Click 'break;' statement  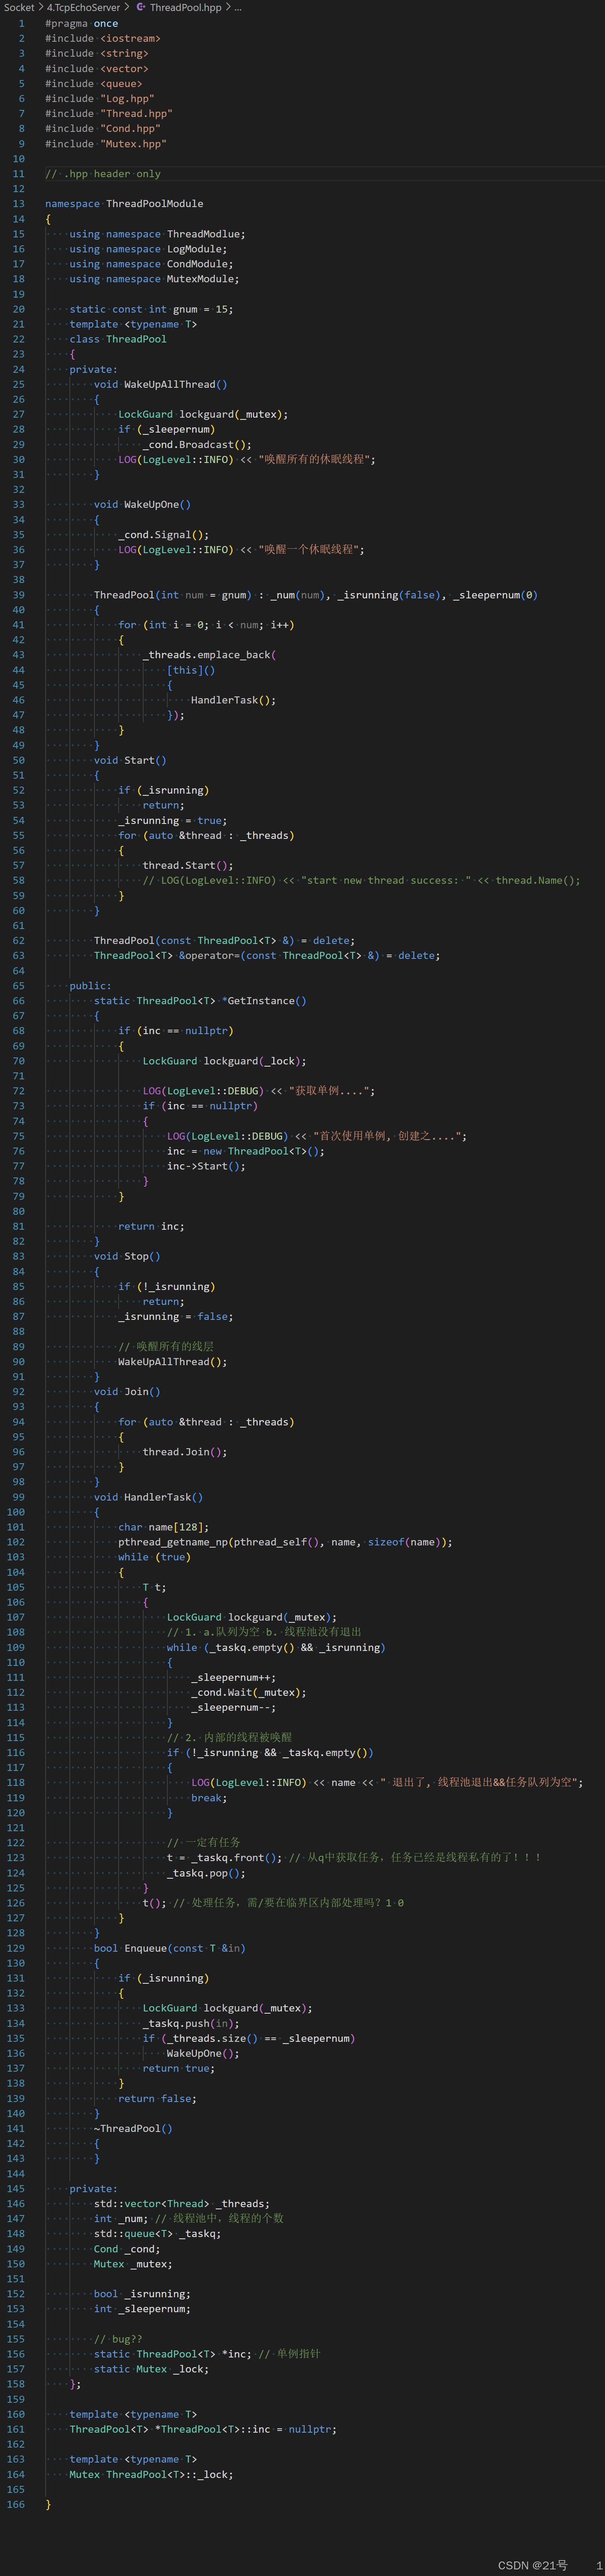(x=209, y=1797)
